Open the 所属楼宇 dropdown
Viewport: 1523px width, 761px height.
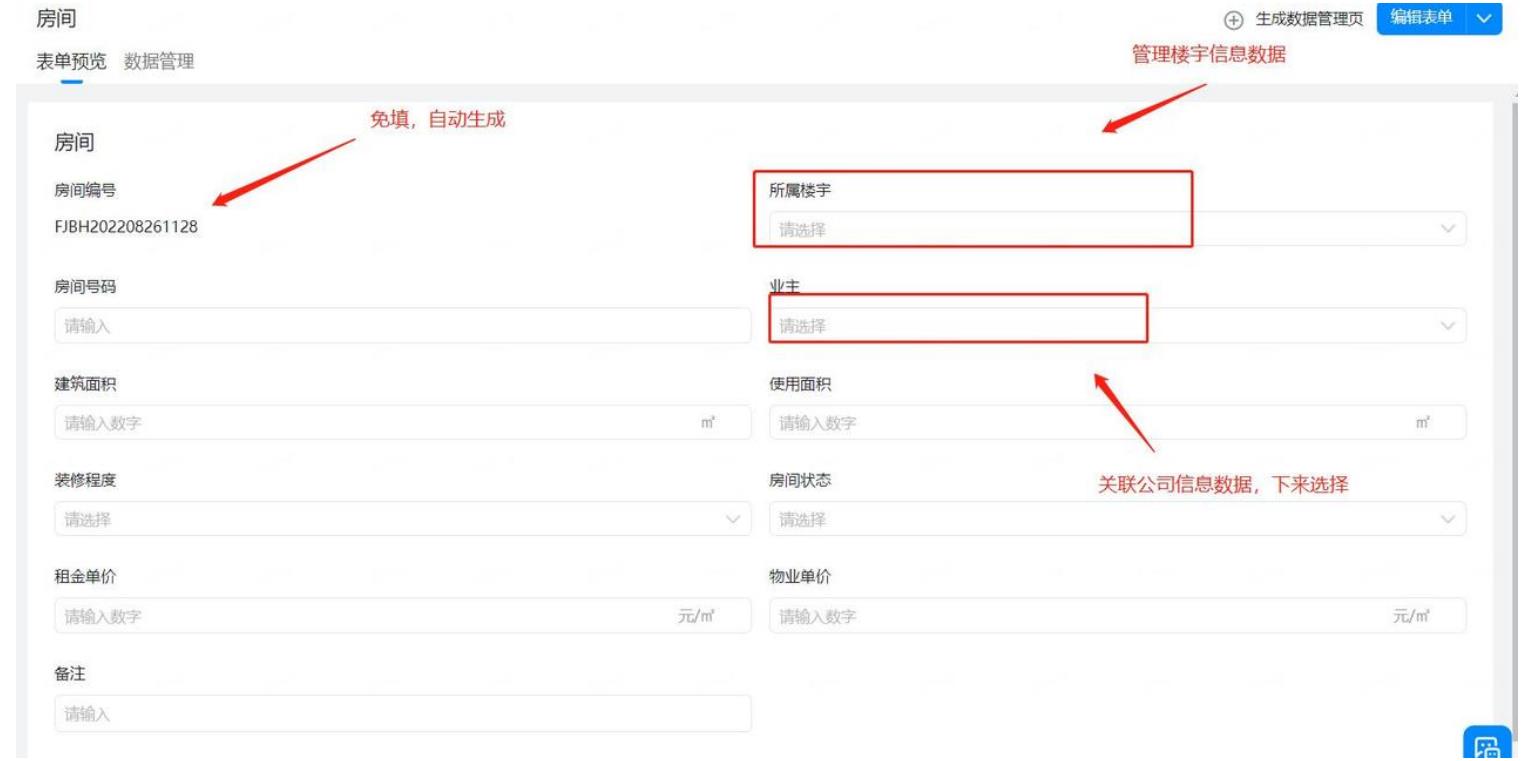(x=1117, y=229)
